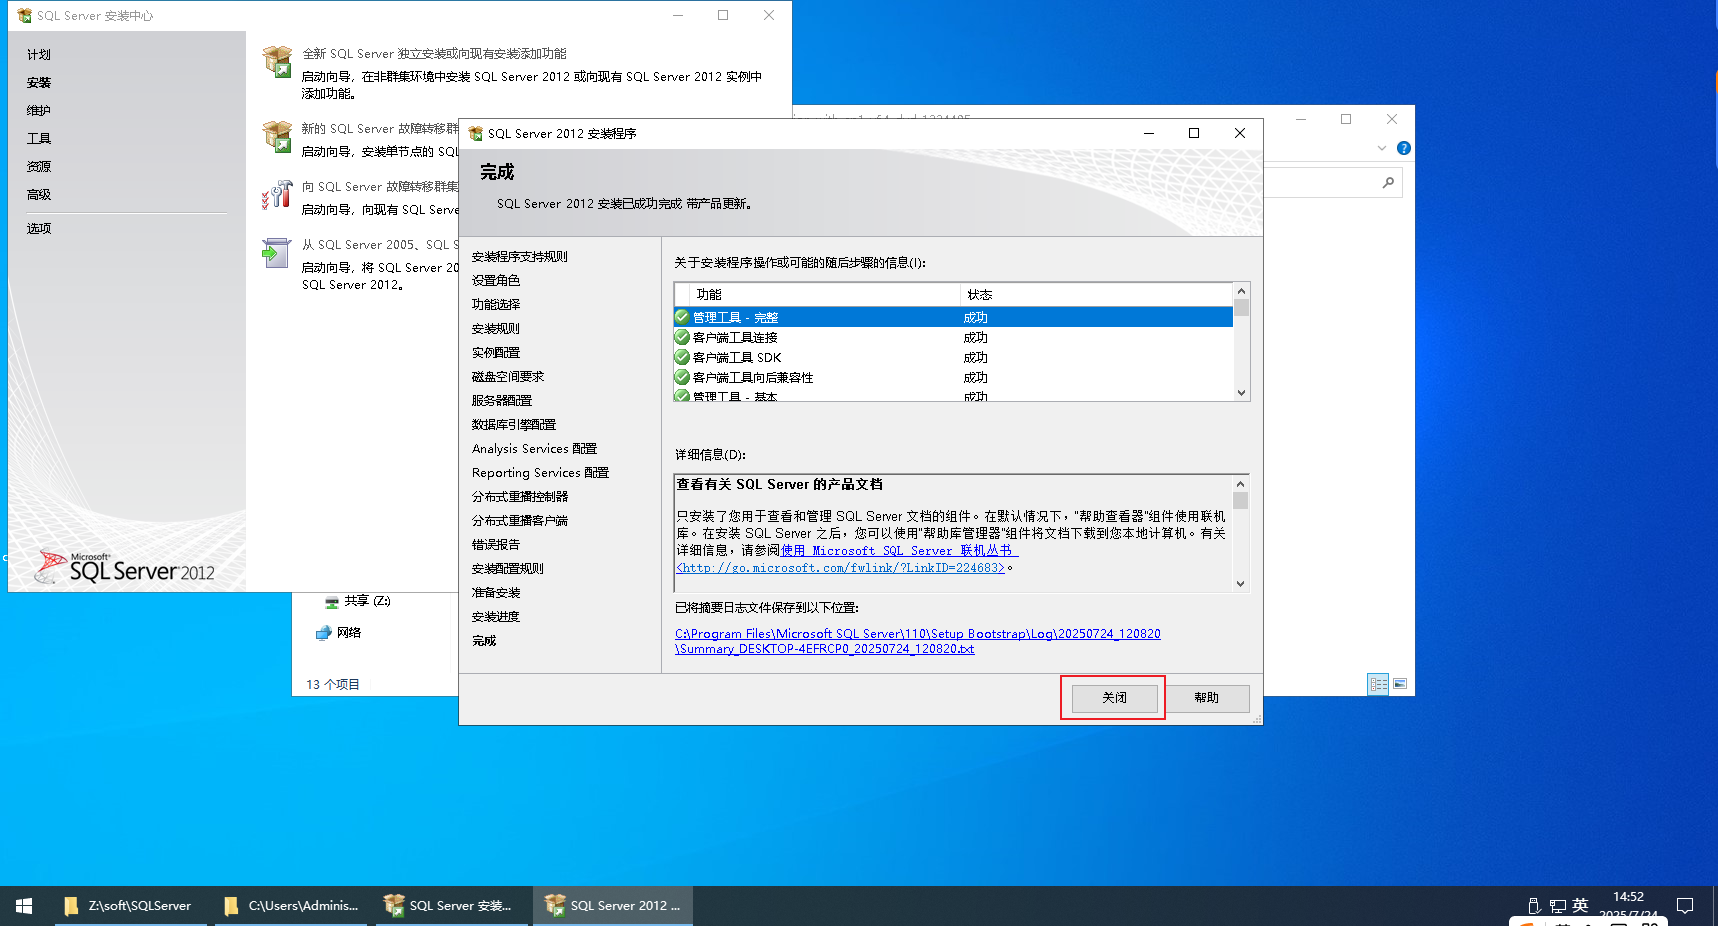Switch Explorer to details view icon
Screen dimensions: 1718x926
1378,684
